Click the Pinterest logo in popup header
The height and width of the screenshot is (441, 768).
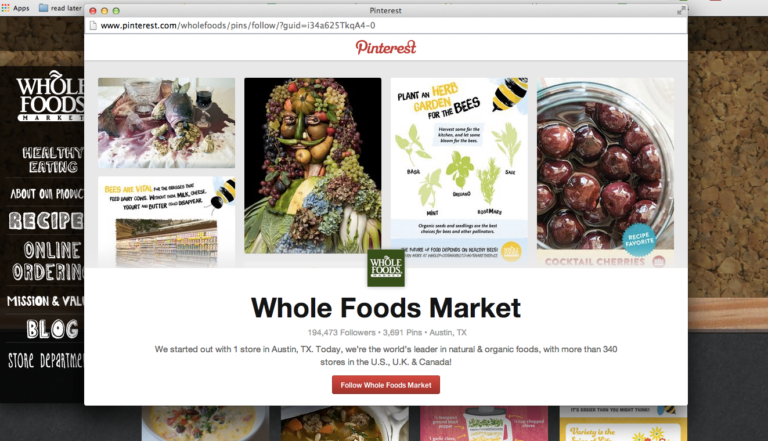(386, 48)
